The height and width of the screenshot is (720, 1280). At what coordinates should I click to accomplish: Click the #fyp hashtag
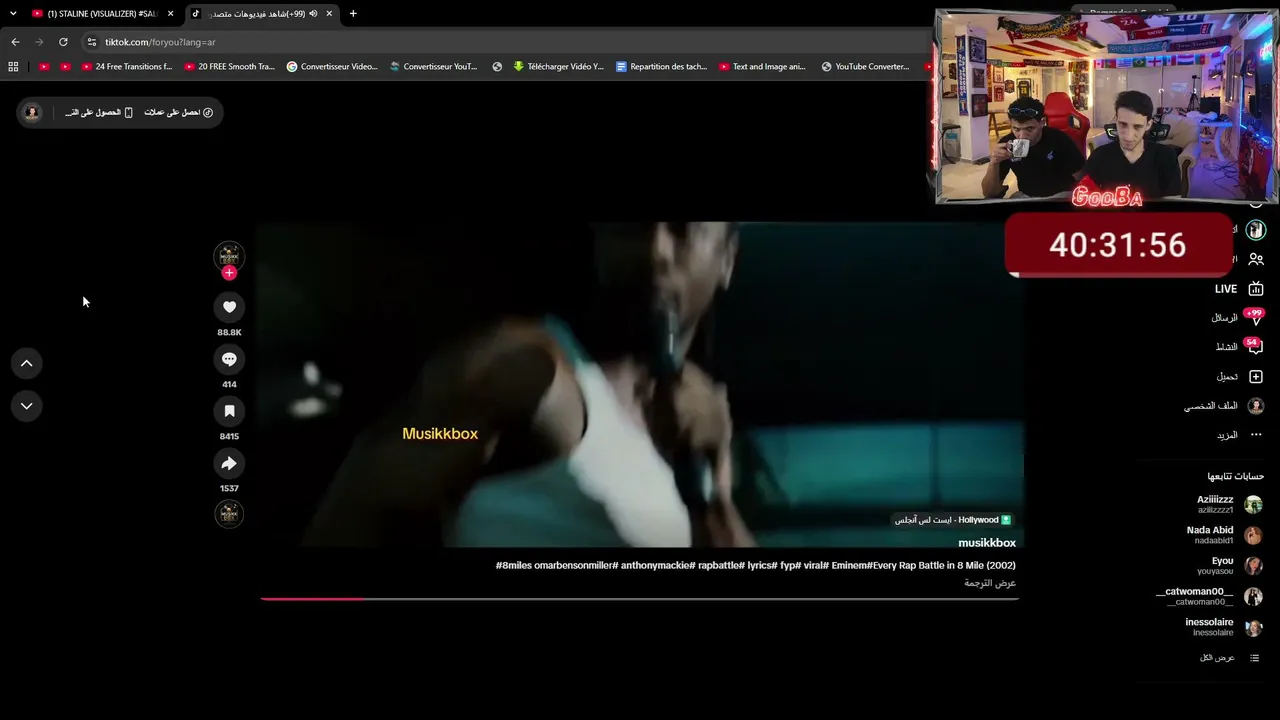(x=789, y=566)
